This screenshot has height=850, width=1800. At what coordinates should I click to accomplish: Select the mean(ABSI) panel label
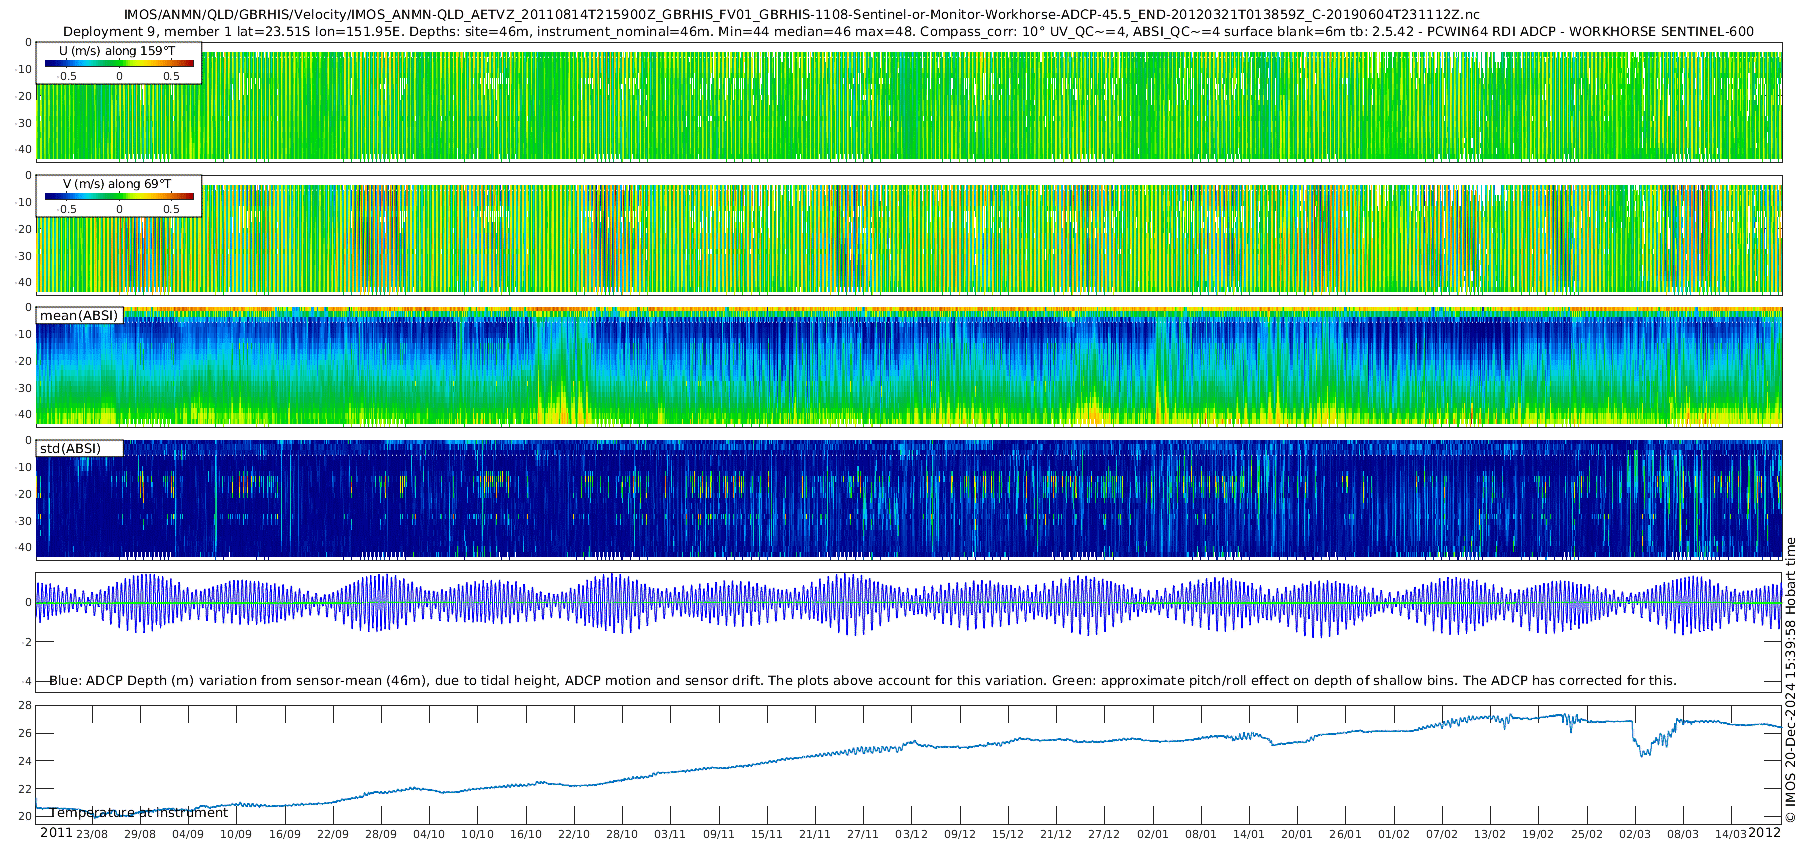coord(79,316)
